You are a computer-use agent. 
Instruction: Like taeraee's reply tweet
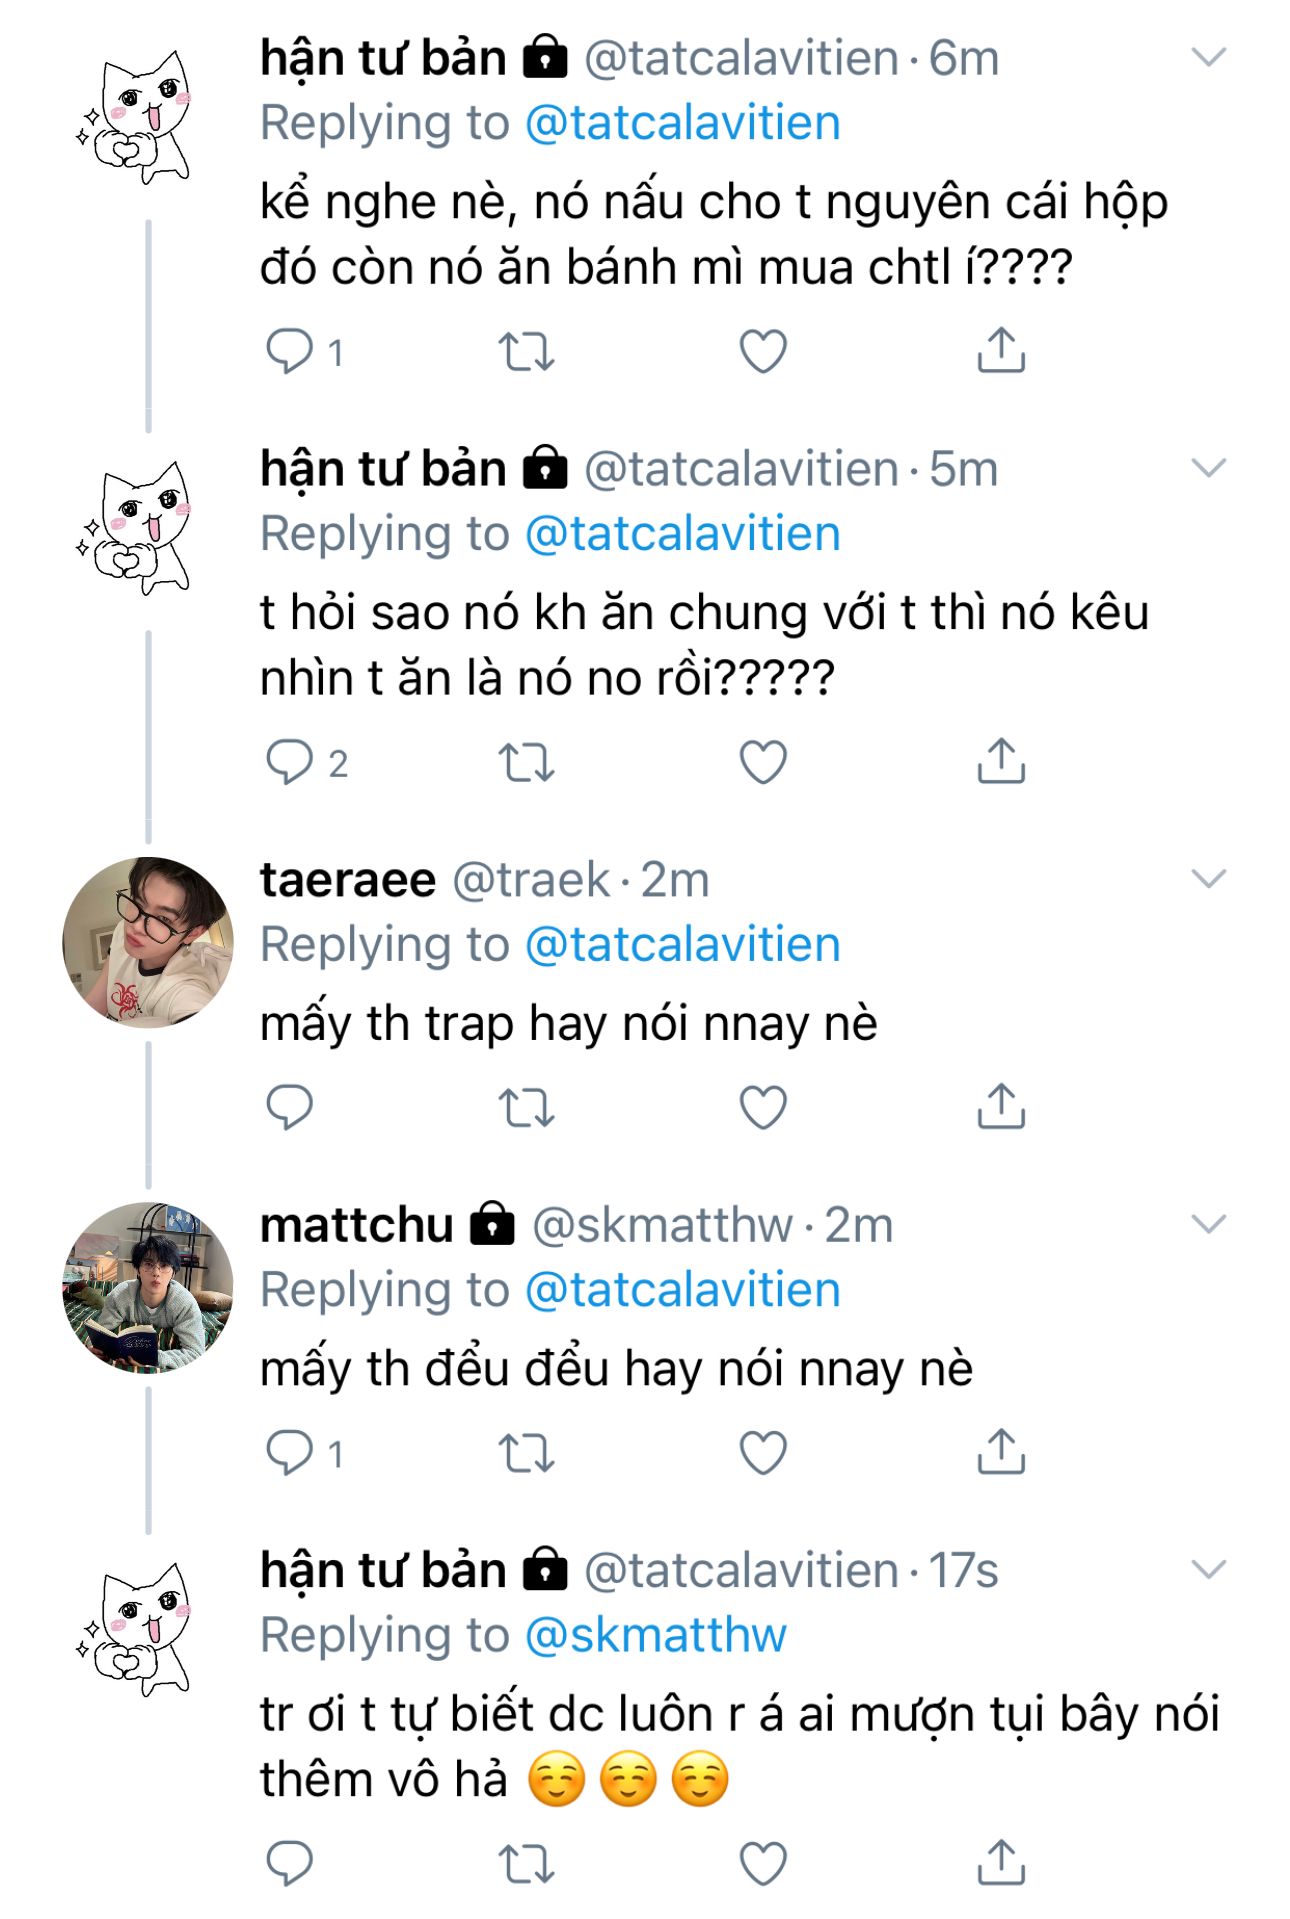click(x=762, y=1107)
